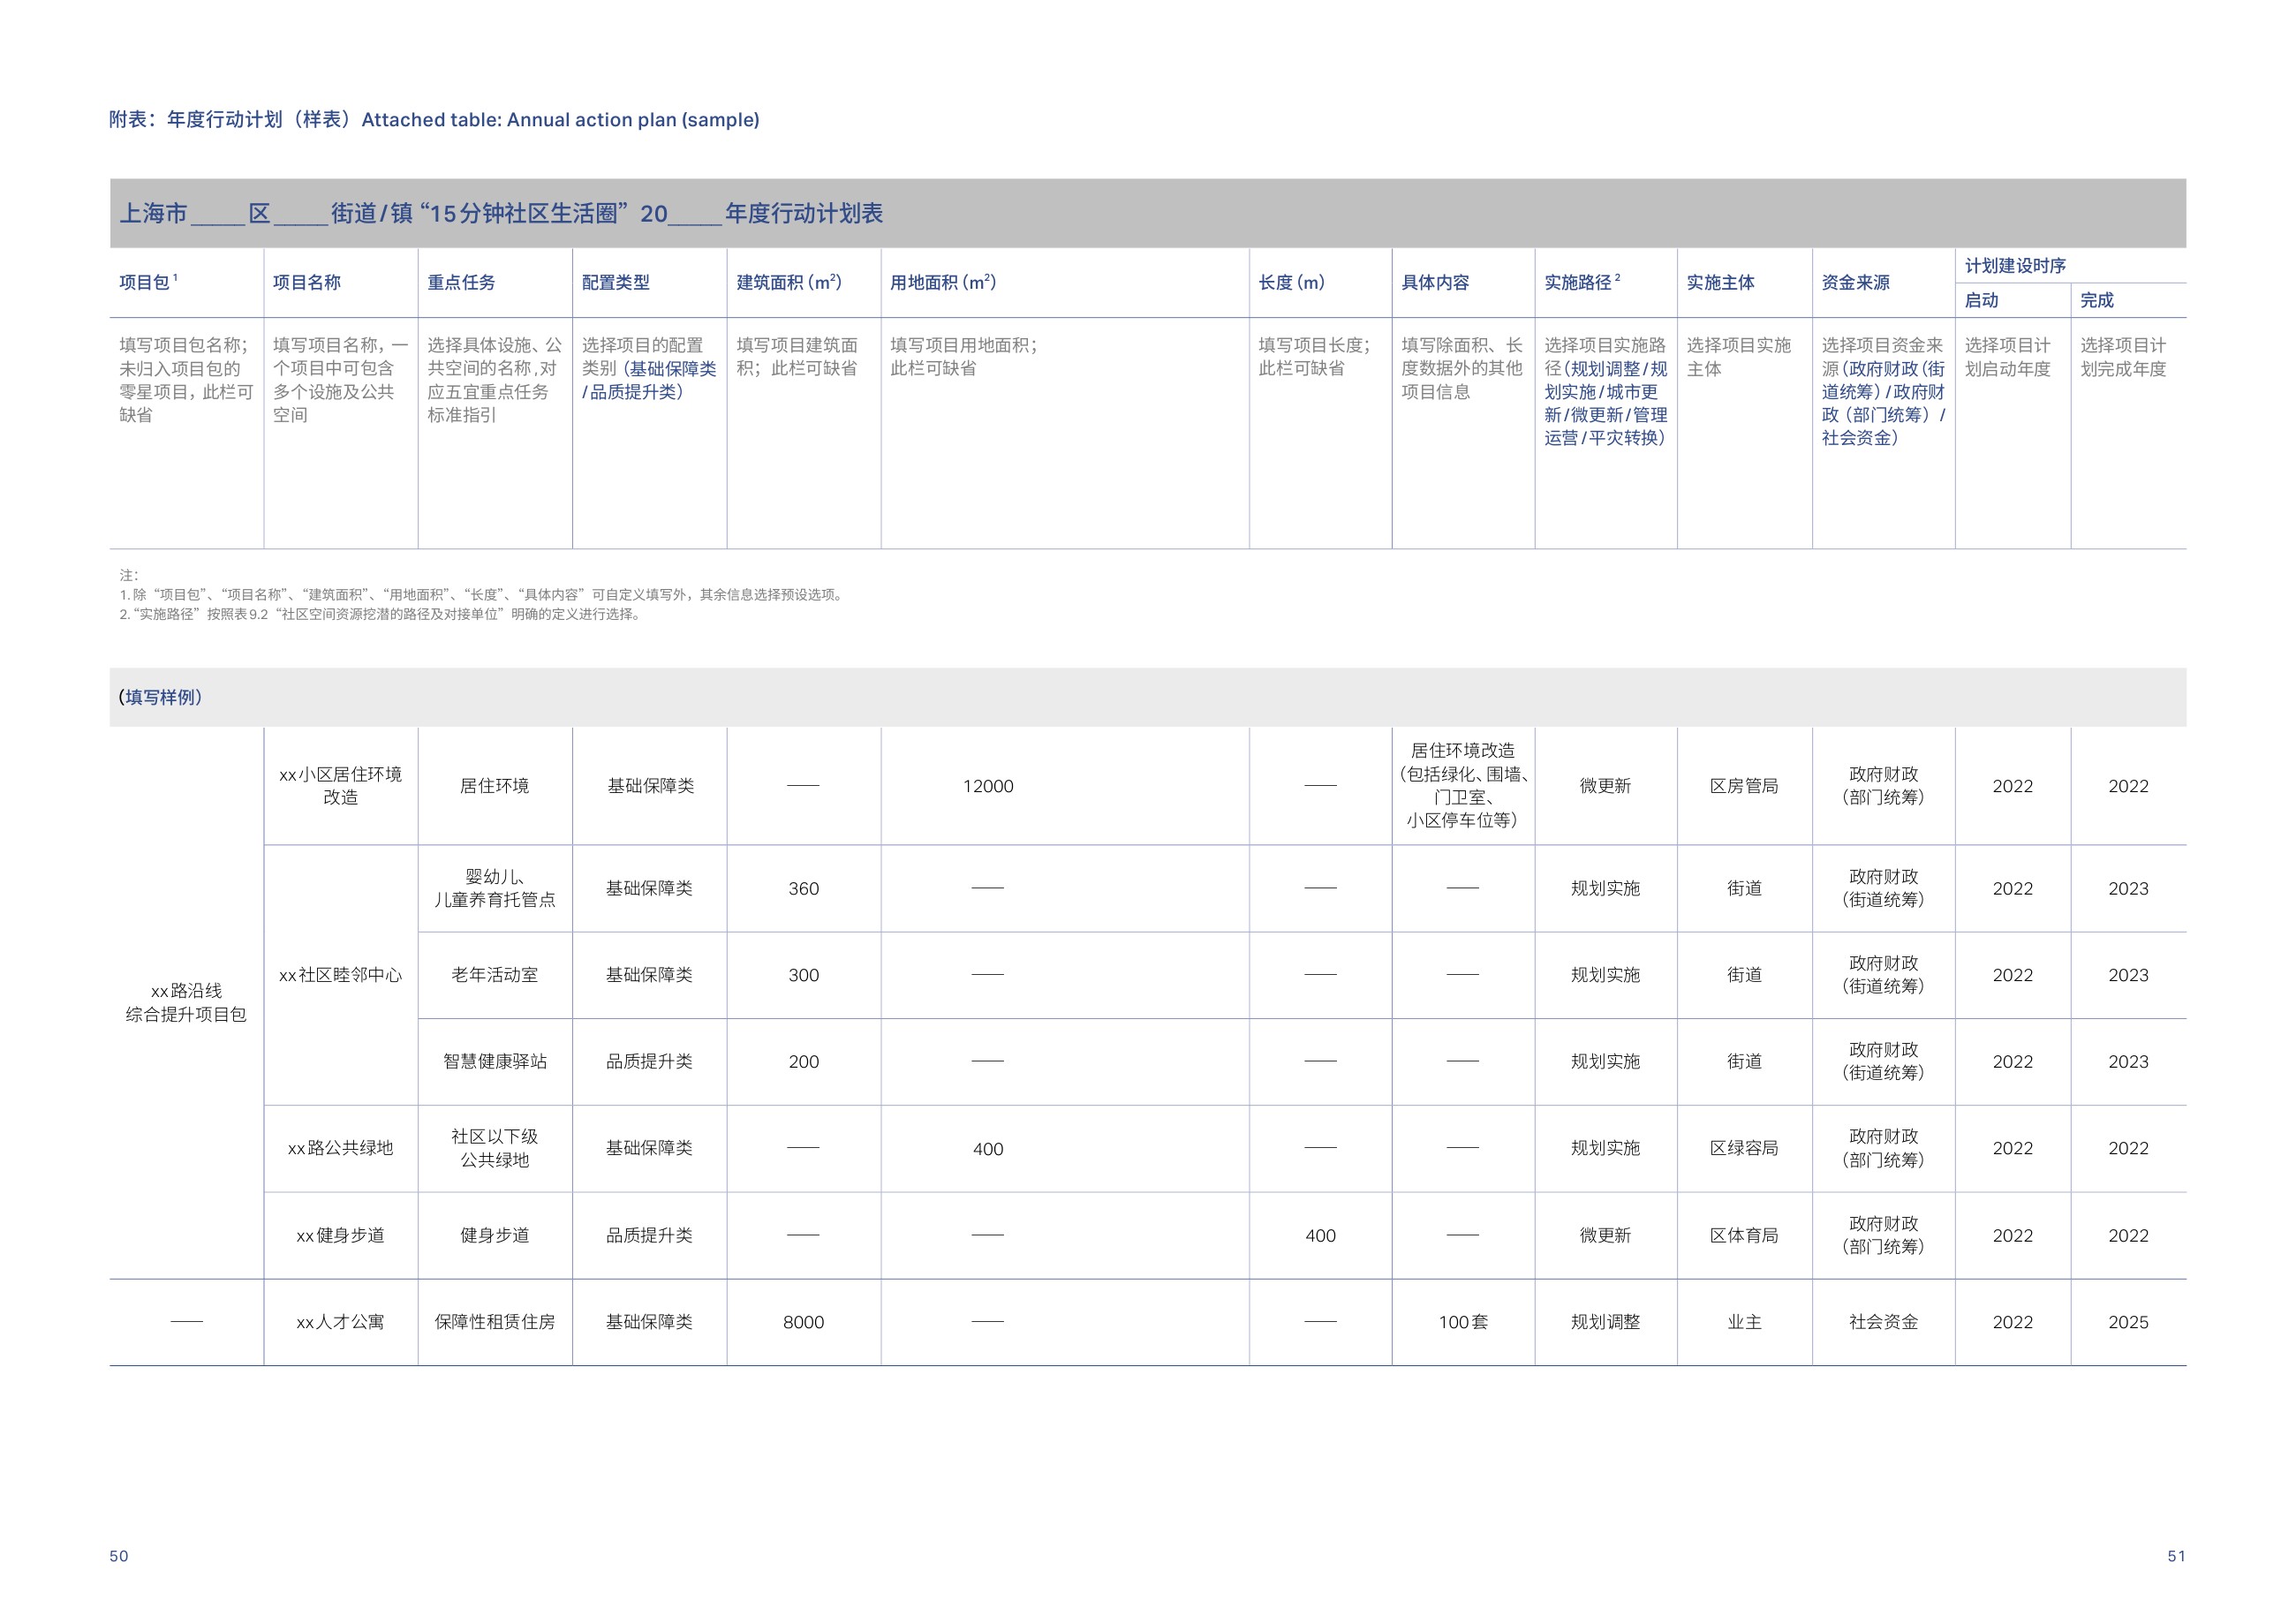Click the '（填写样例）' section label

160,697
